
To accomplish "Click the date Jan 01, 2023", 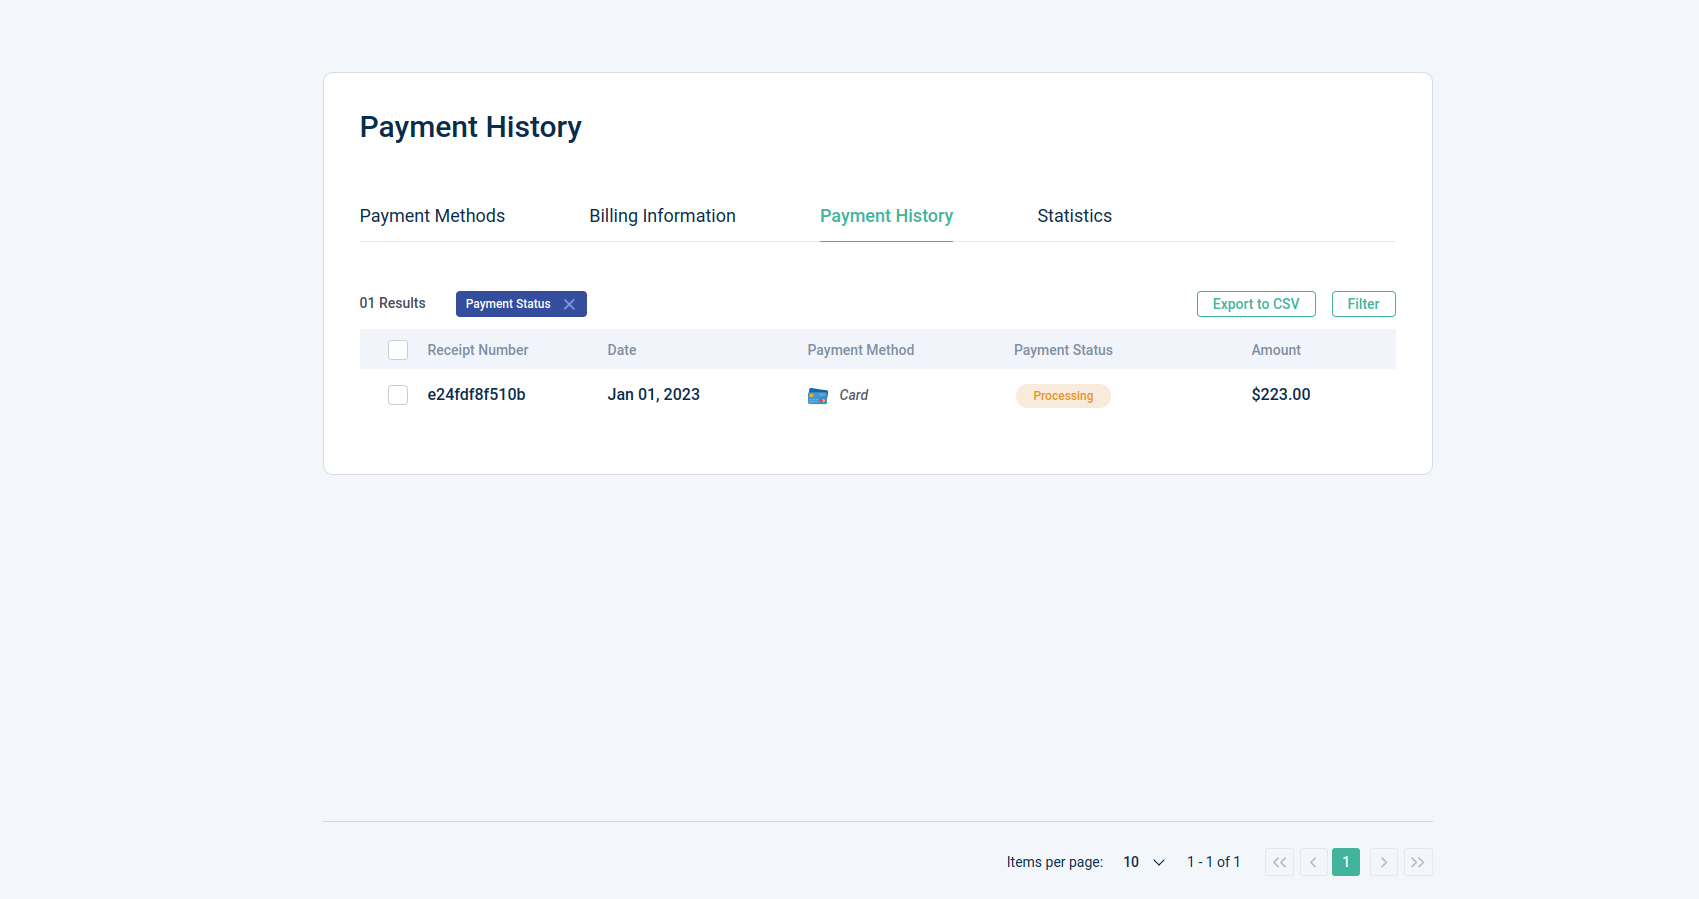I will (653, 395).
